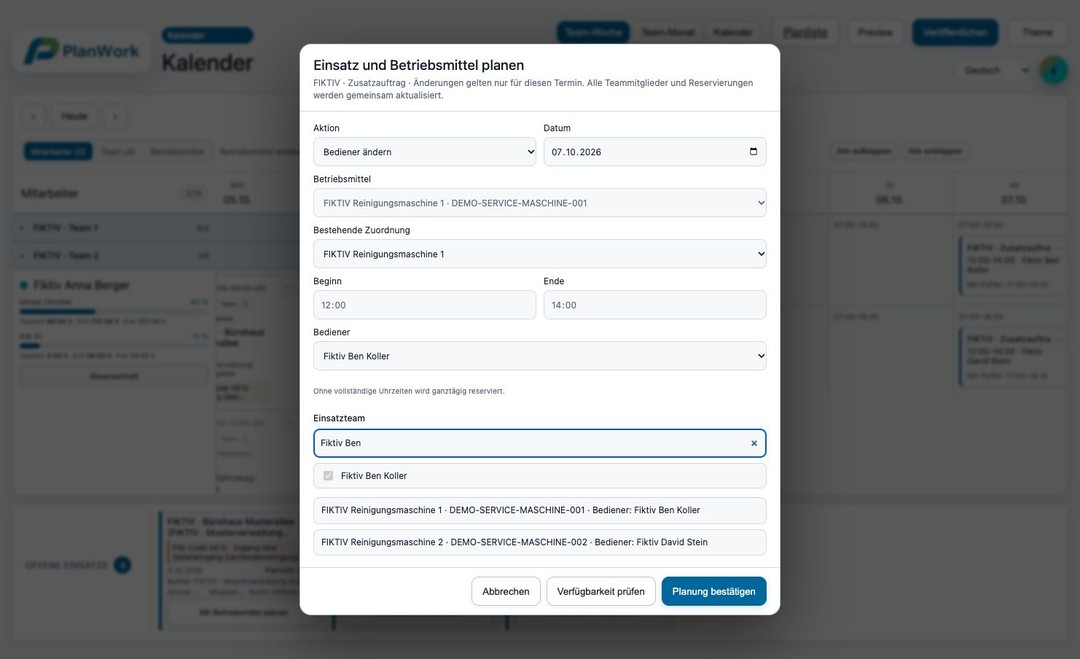Viewport: 1080px width, 659px height.
Task: Click the Beginn time field
Action: click(424, 305)
